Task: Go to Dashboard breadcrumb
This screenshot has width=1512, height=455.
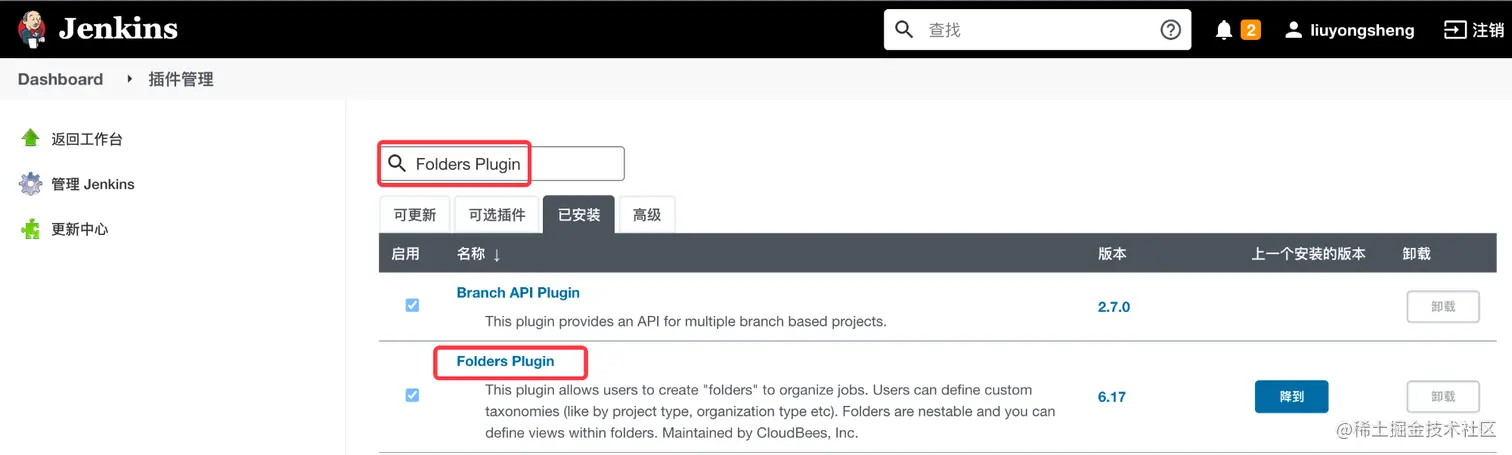Action: point(60,79)
